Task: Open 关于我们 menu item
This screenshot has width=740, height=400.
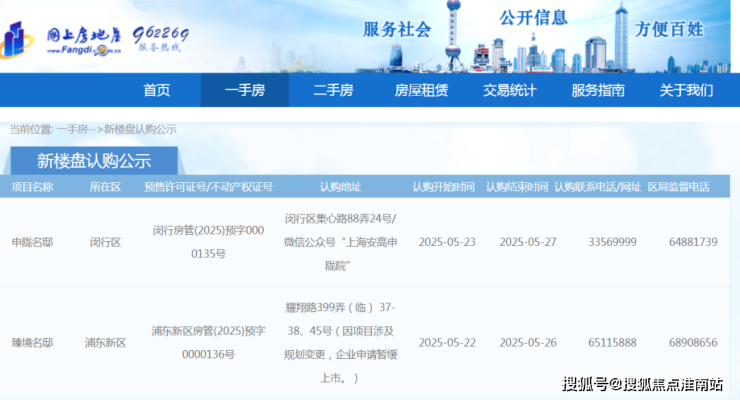Action: [686, 90]
